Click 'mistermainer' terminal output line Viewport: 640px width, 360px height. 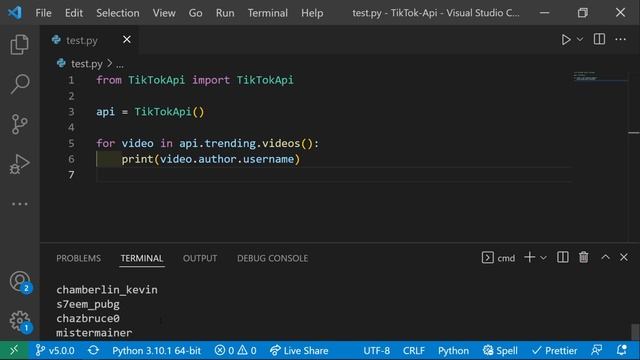click(94, 333)
